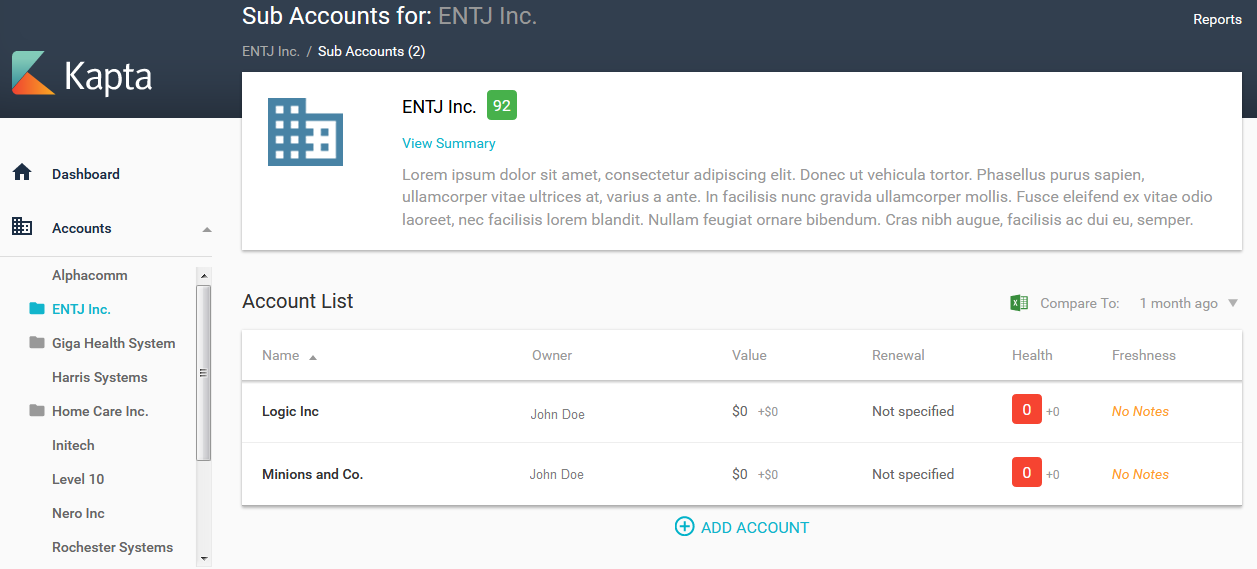Go to Dashboard in the sidebar
The image size is (1257, 569).
point(86,174)
